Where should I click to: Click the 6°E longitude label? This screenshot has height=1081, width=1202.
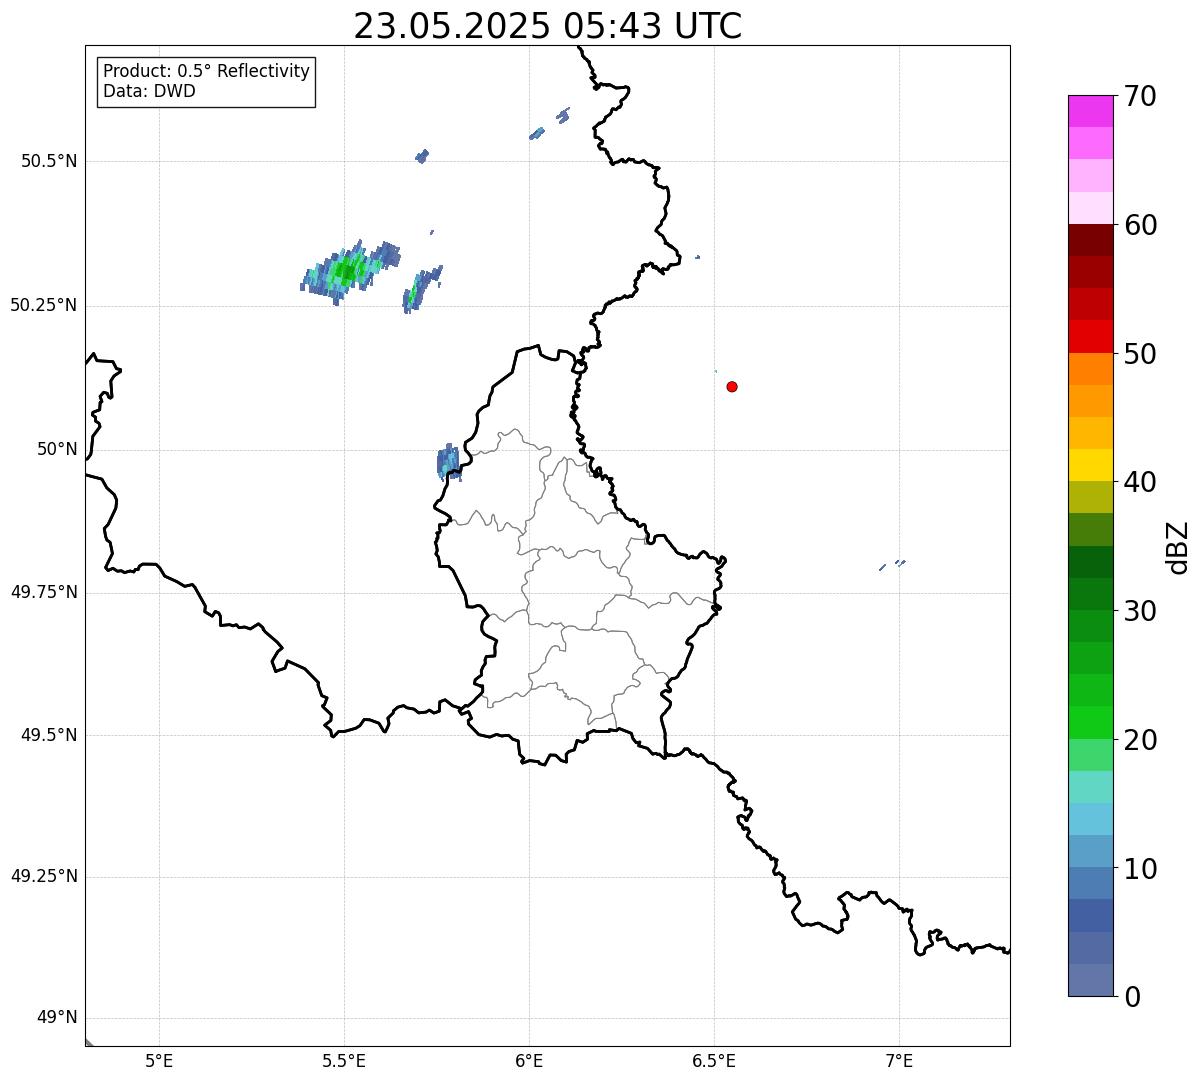coord(529,1060)
